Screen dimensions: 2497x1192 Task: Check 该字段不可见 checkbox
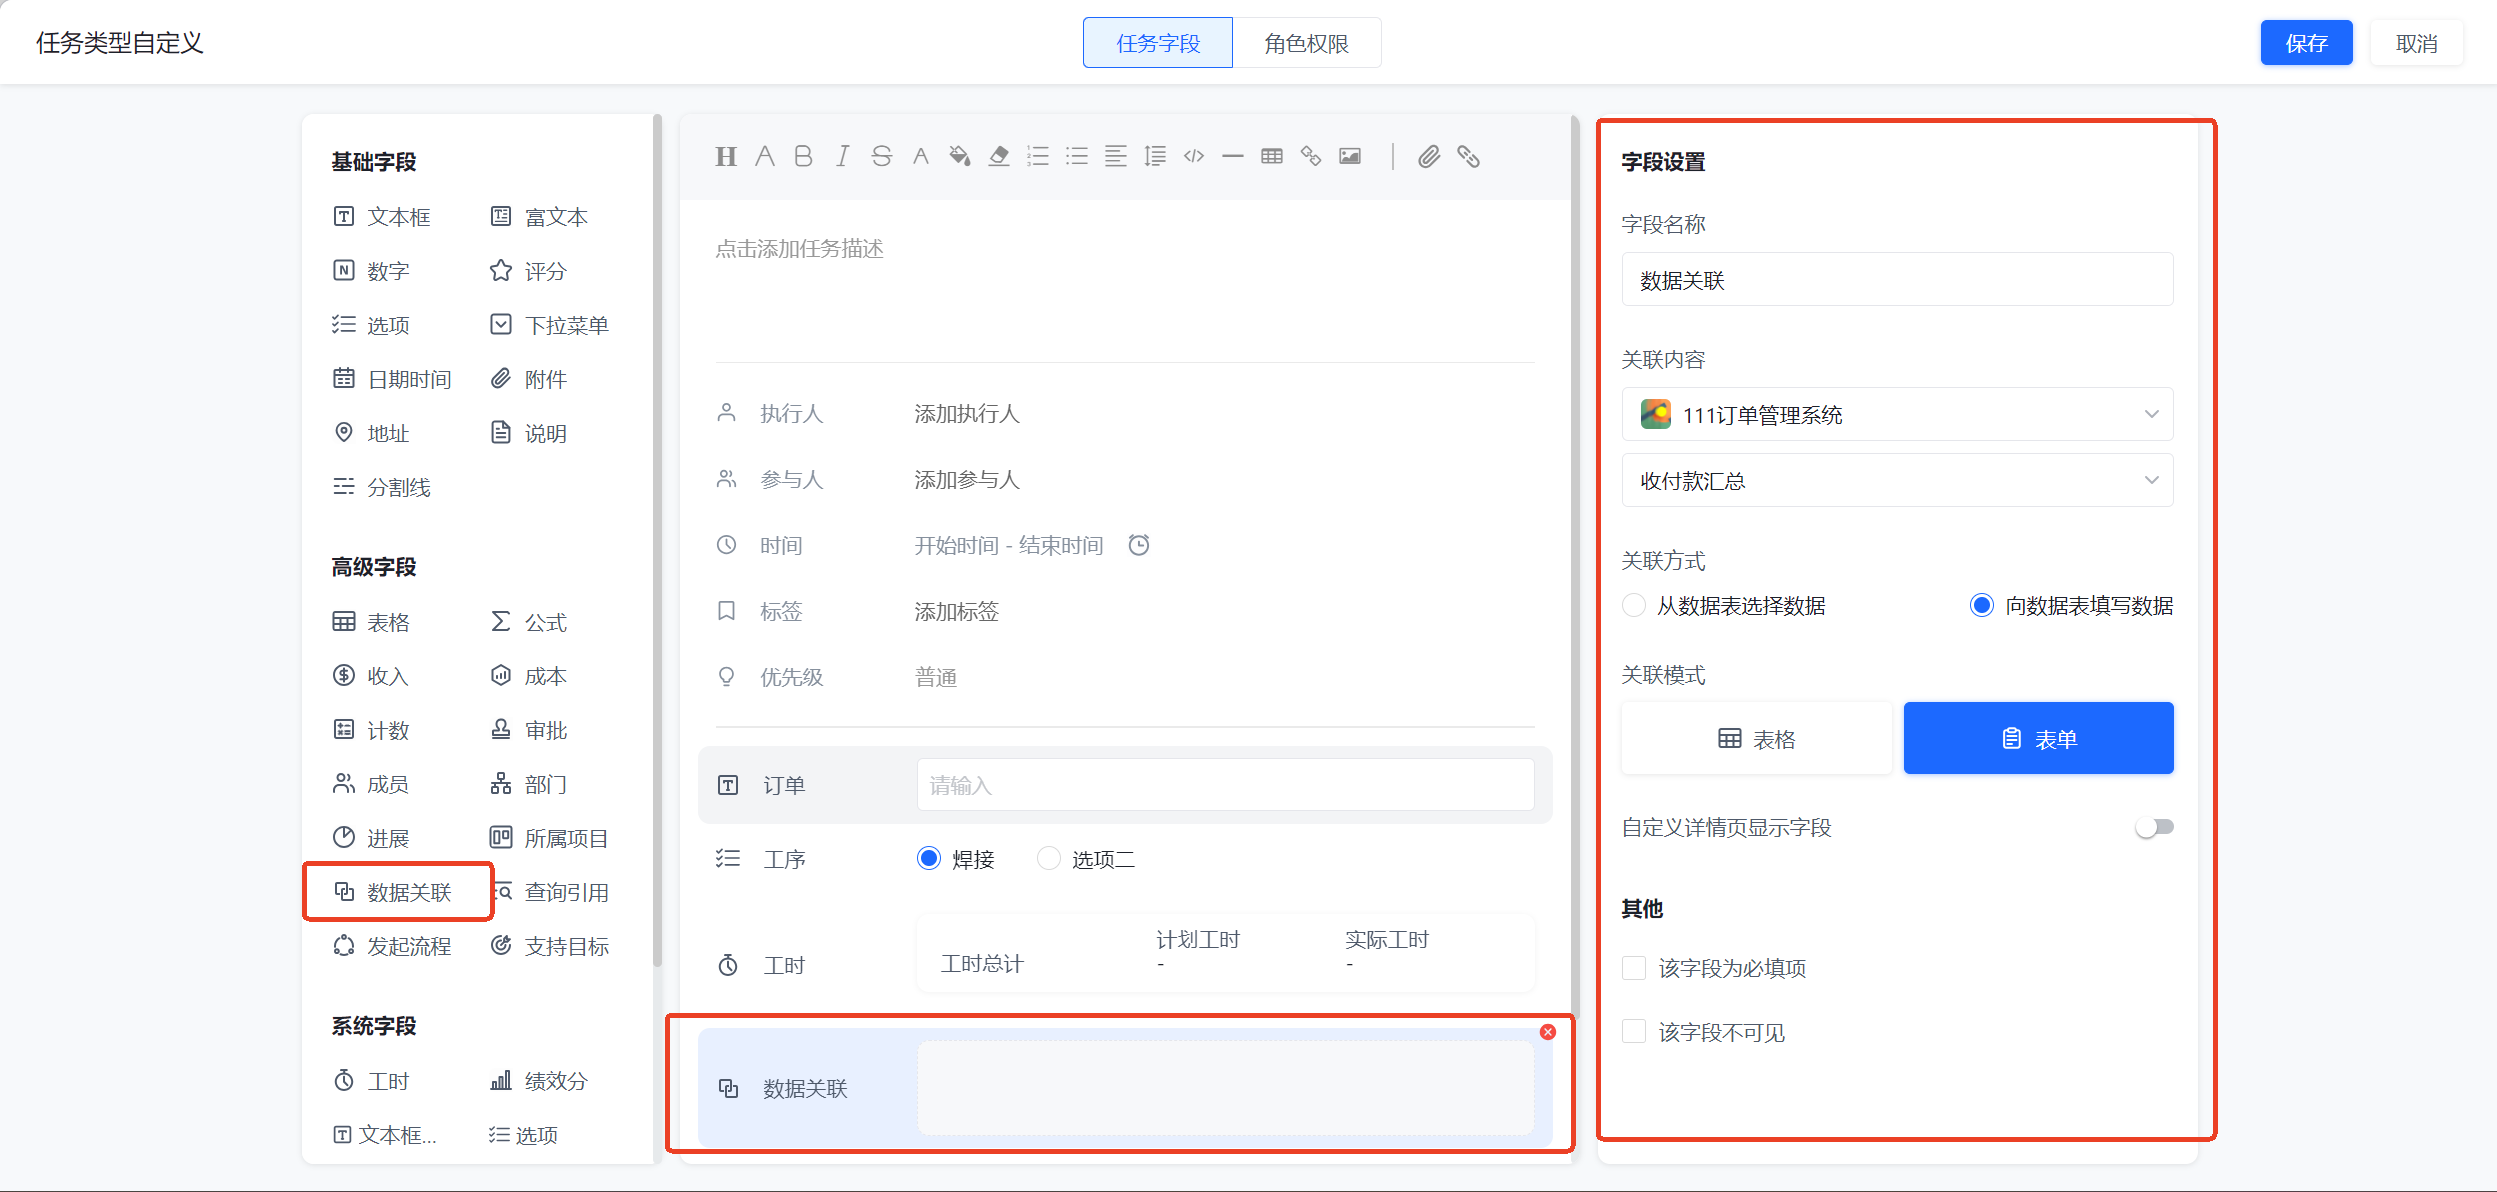pyautogui.click(x=1633, y=1032)
